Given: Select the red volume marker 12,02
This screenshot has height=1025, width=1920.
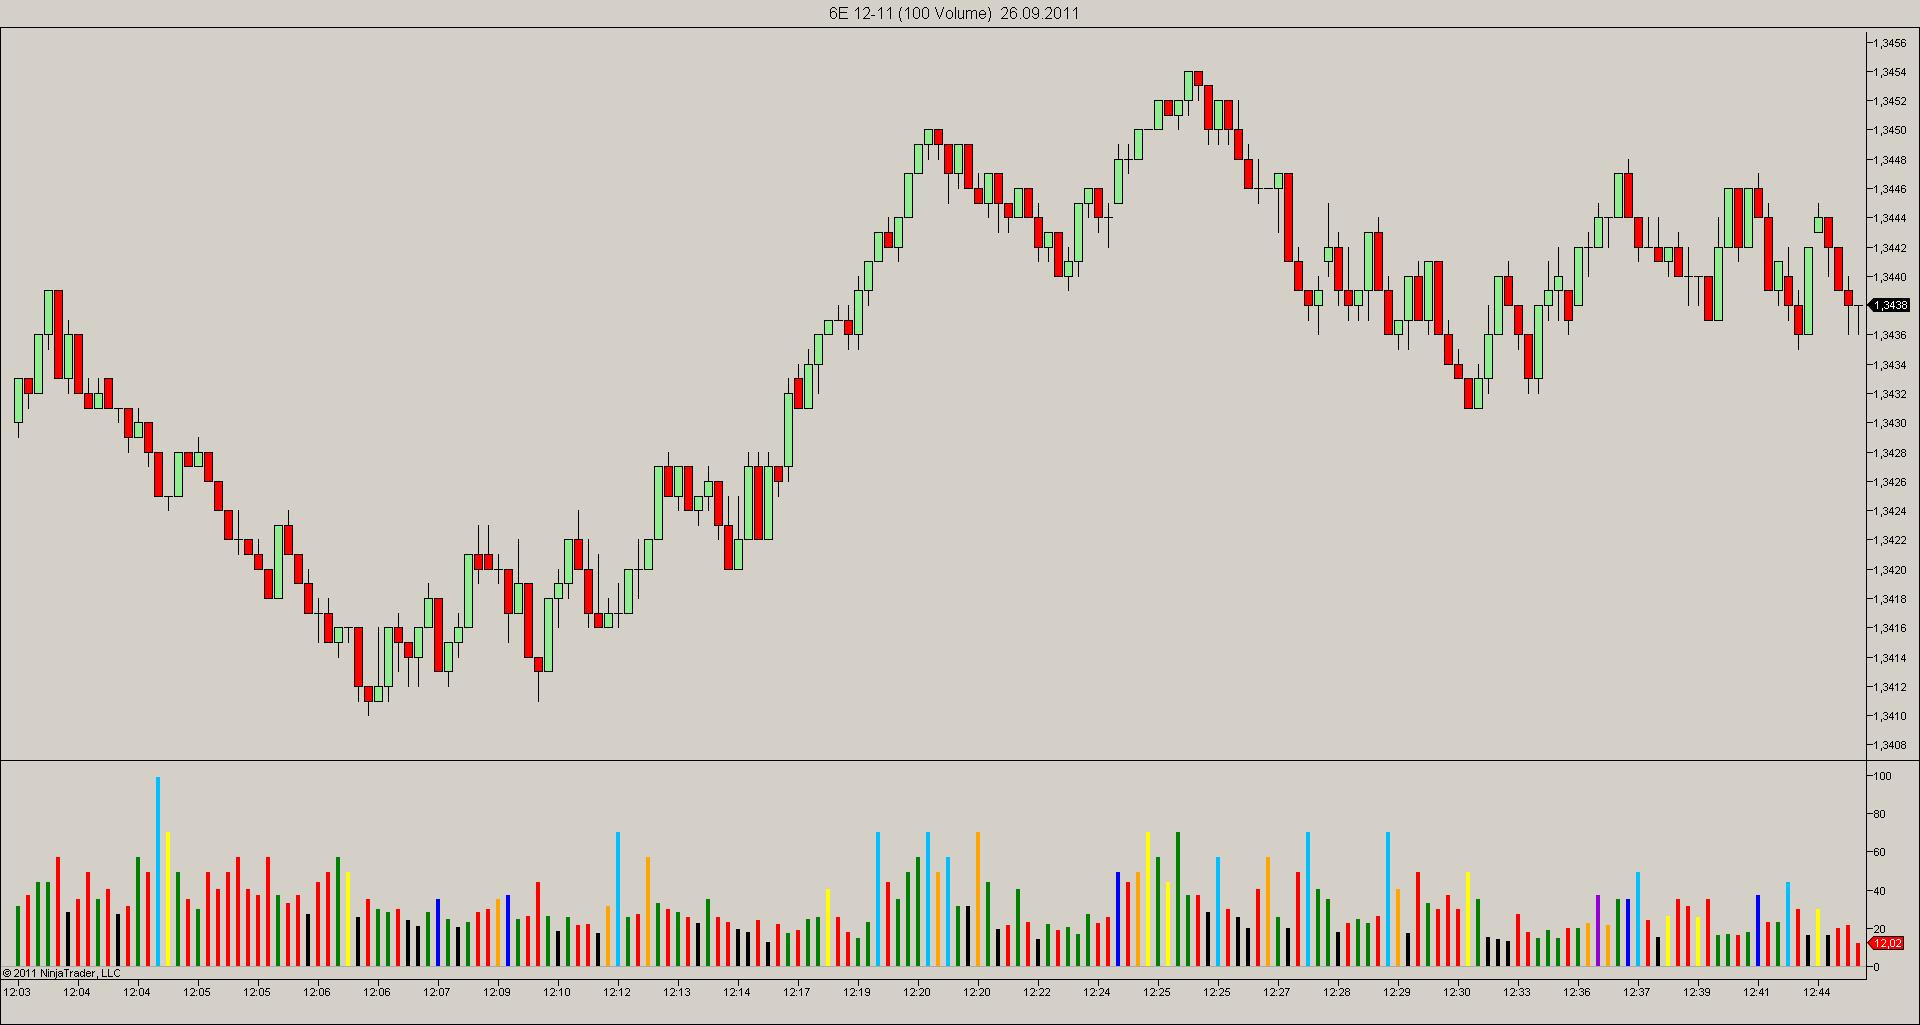Looking at the screenshot, I should point(1886,943).
